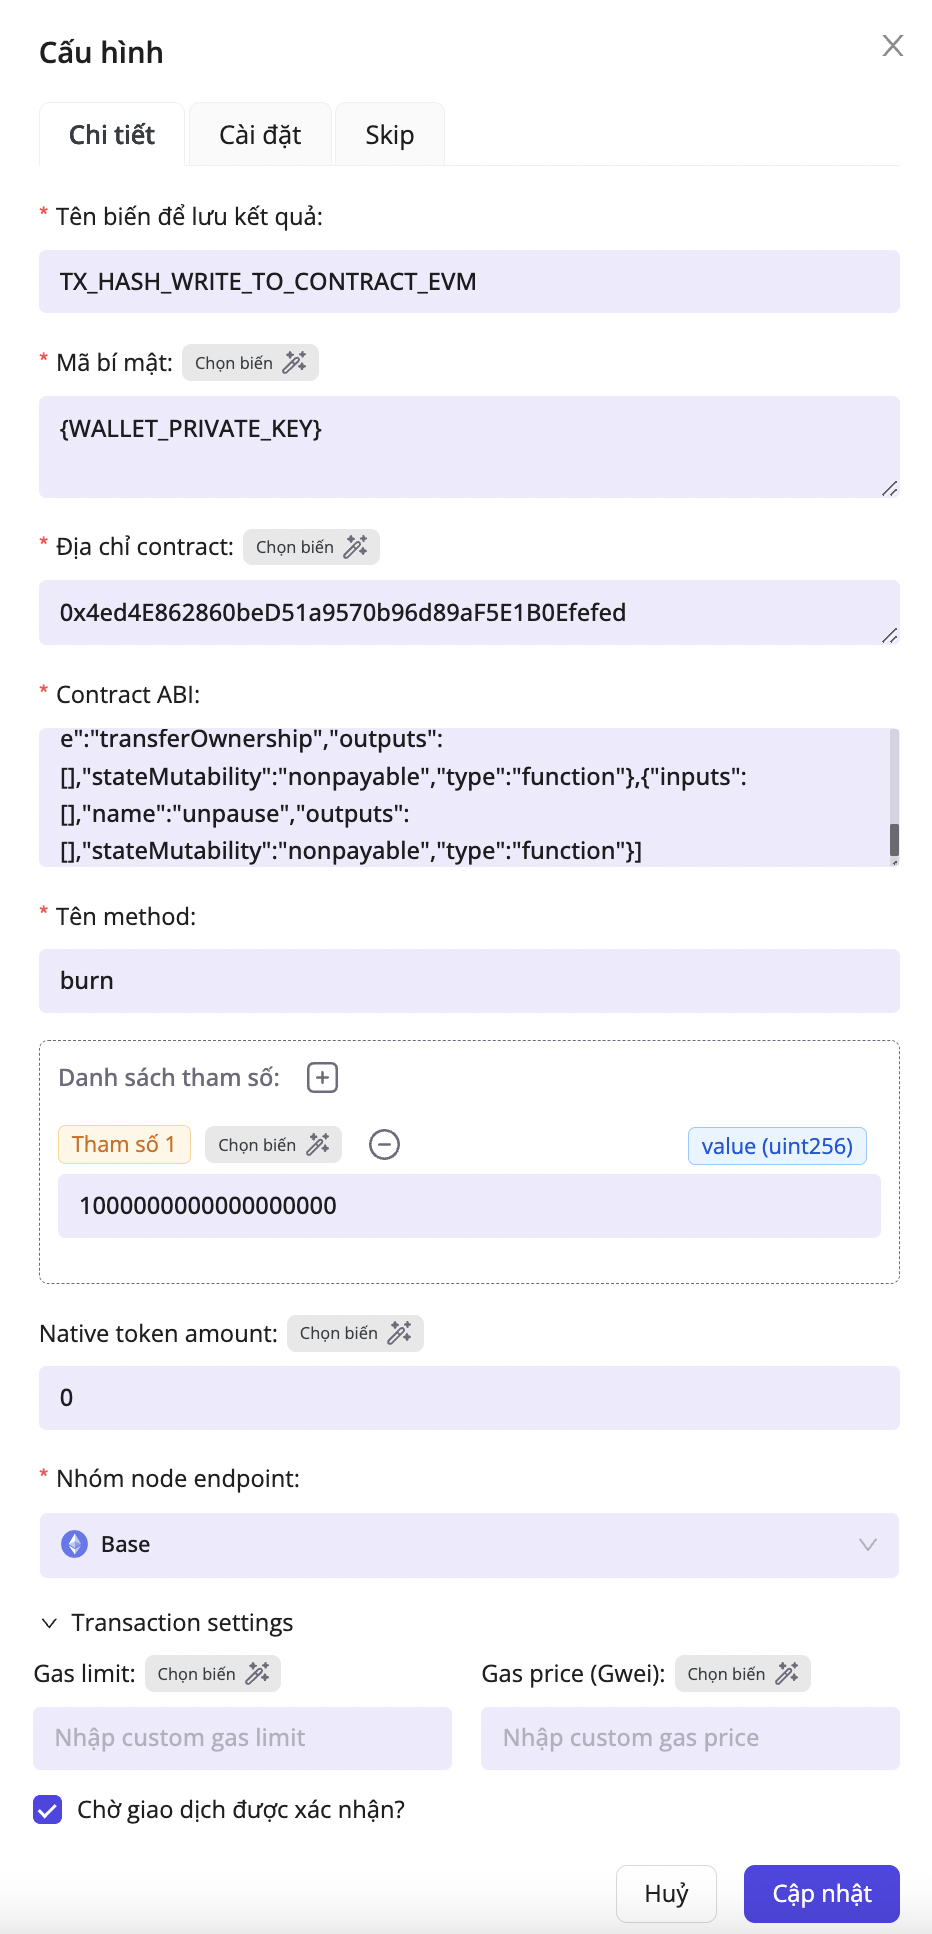Choose variable for Gas price (Gwei)
Viewport: 932px width, 1934px height.
tap(742, 1674)
